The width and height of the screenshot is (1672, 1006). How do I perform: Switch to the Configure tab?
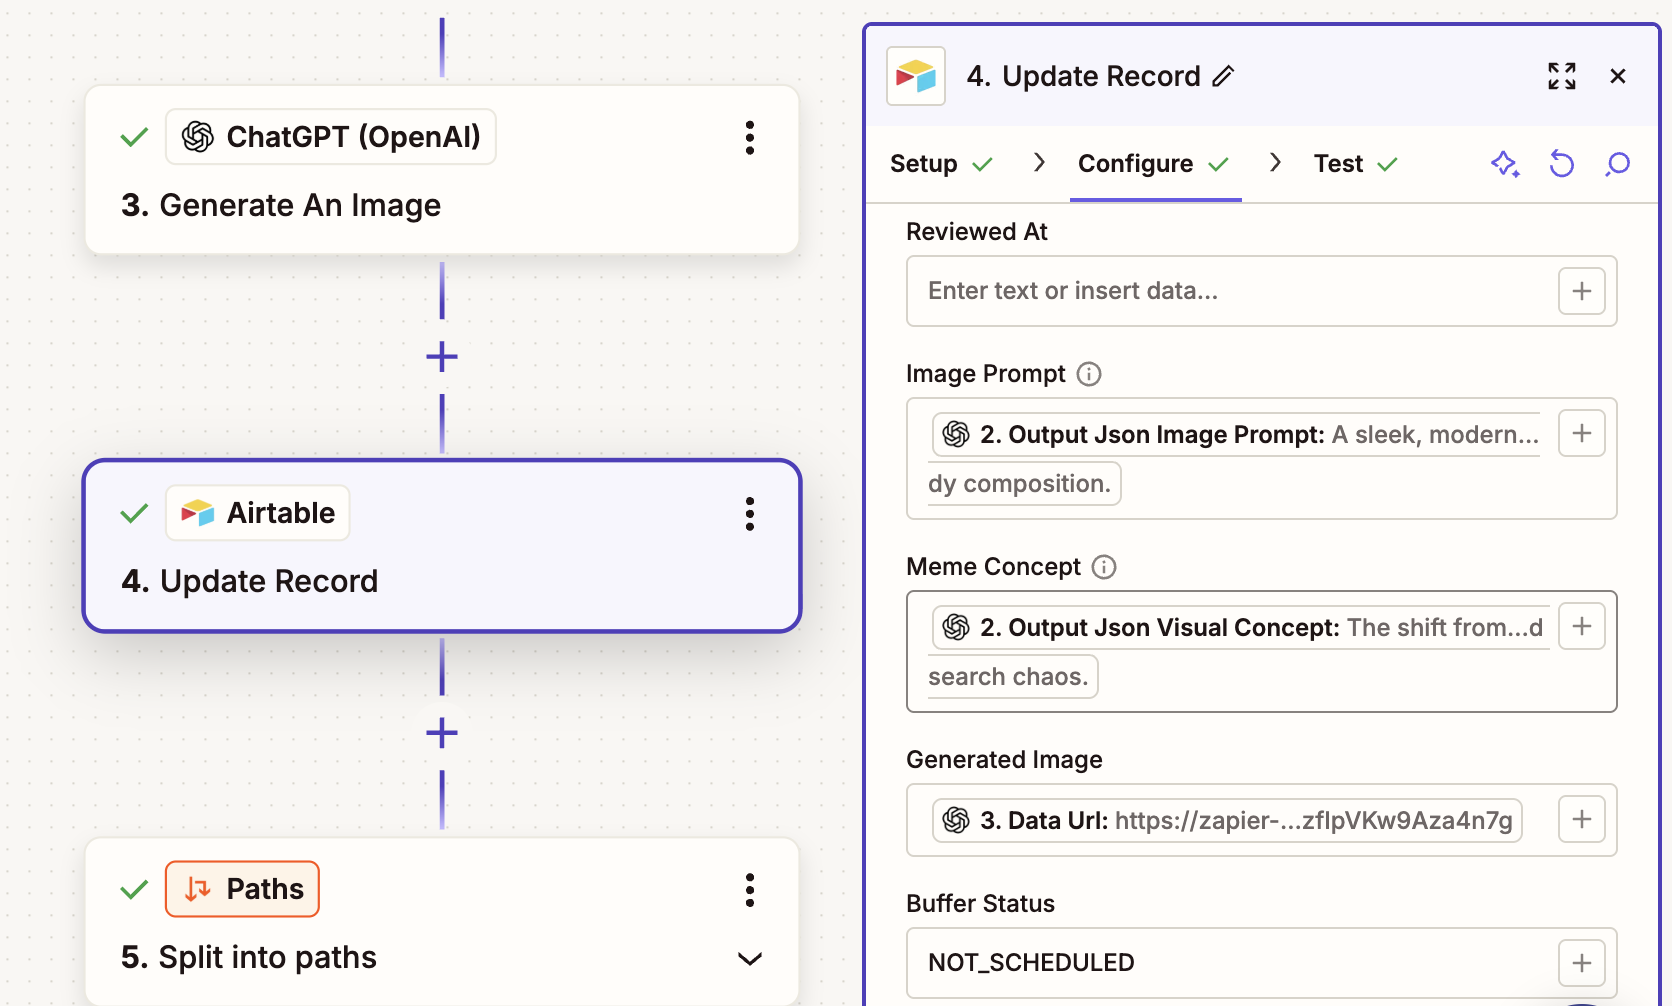pos(1154,164)
